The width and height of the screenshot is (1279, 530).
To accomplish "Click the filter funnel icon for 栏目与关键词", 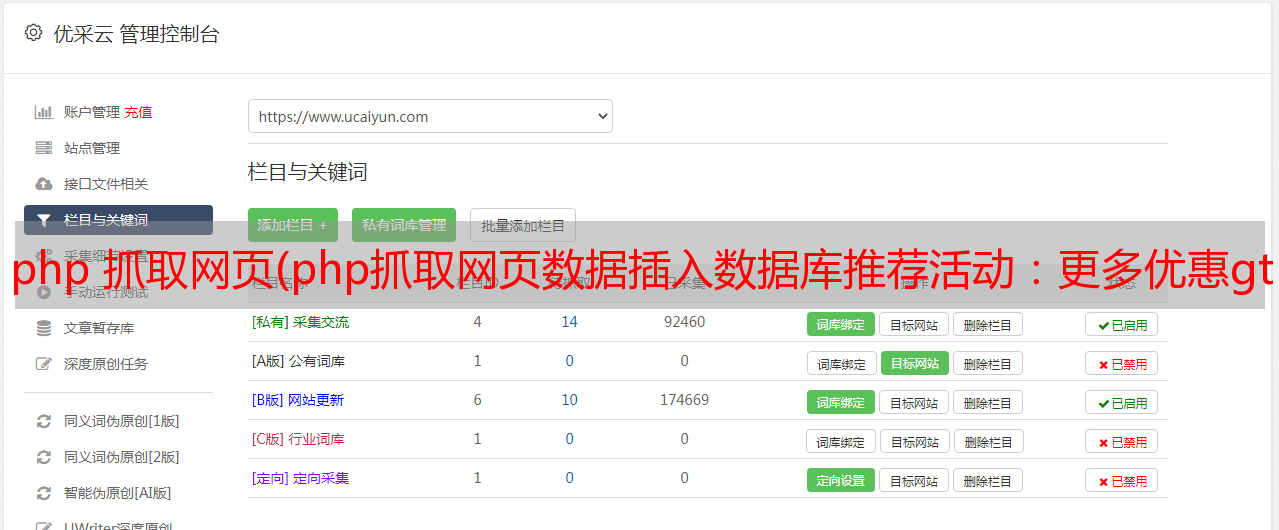I will coord(44,220).
